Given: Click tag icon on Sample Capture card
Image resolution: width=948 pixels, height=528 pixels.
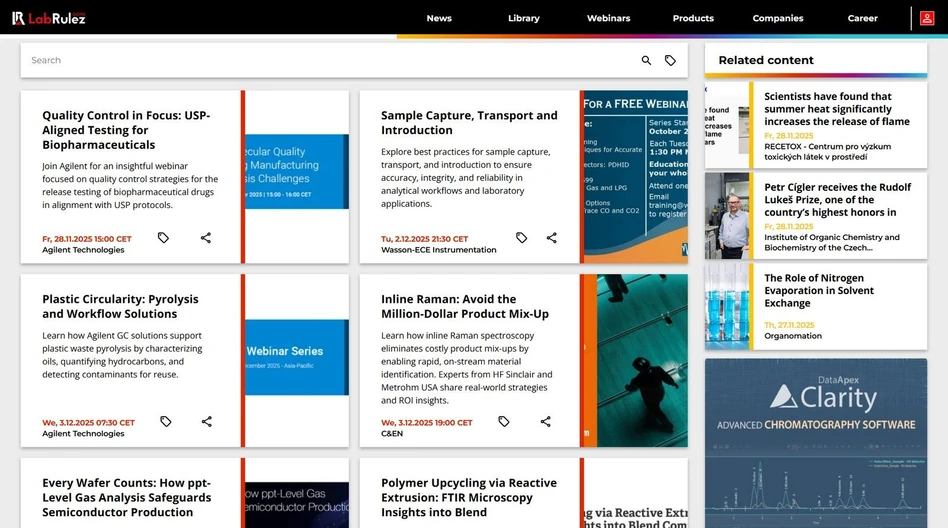Looking at the screenshot, I should point(521,238).
